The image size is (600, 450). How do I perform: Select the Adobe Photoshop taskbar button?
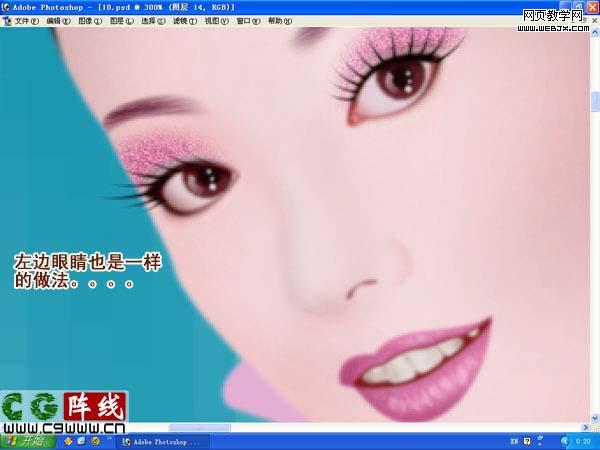tap(163, 442)
